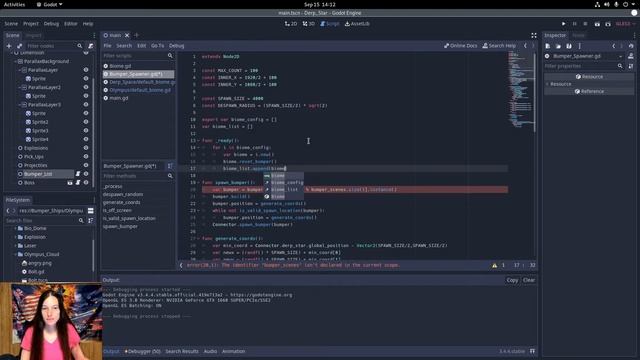Open the GLES3 renderer dropdown
The width and height of the screenshot is (640, 360).
tap(625, 24)
